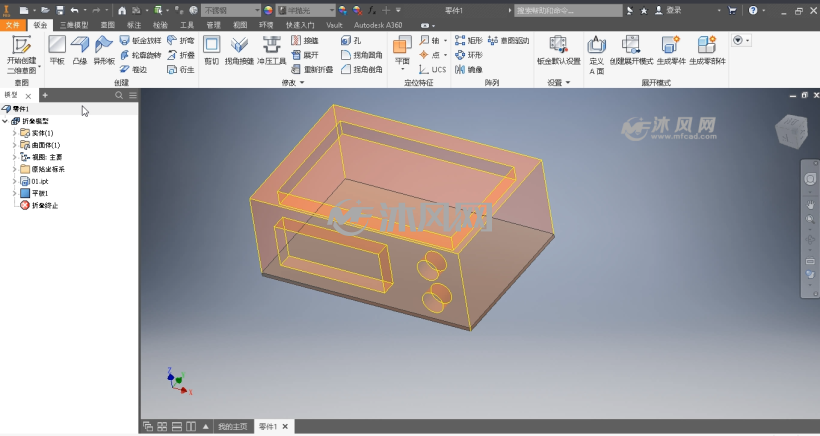Open the Punch Tool (冲压工具)

point(271,51)
